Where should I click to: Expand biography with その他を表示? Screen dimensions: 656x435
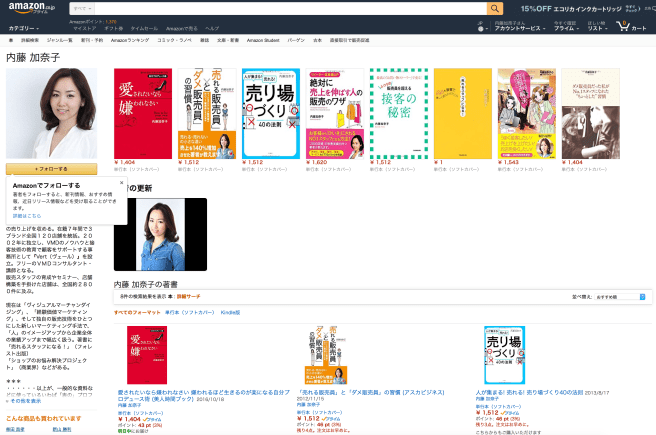pos(26,401)
